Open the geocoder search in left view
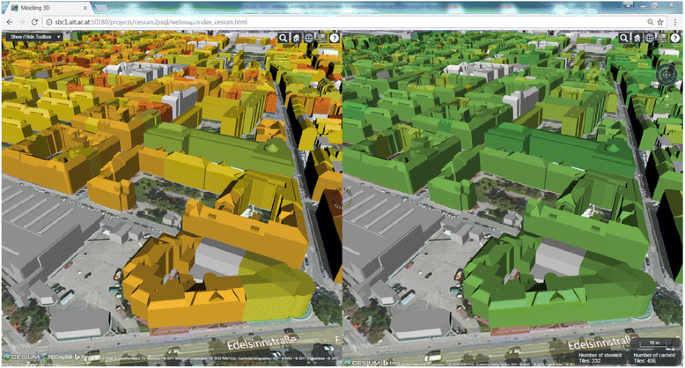The width and height of the screenshot is (685, 368). click(x=283, y=38)
